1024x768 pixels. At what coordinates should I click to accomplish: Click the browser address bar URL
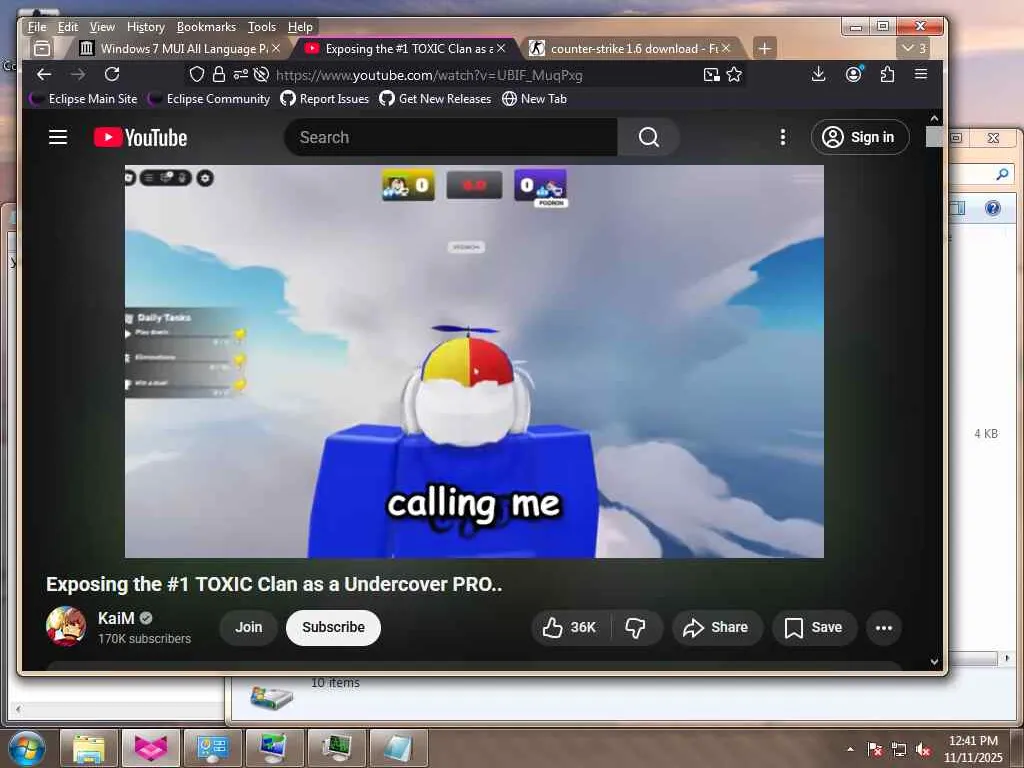(x=429, y=75)
